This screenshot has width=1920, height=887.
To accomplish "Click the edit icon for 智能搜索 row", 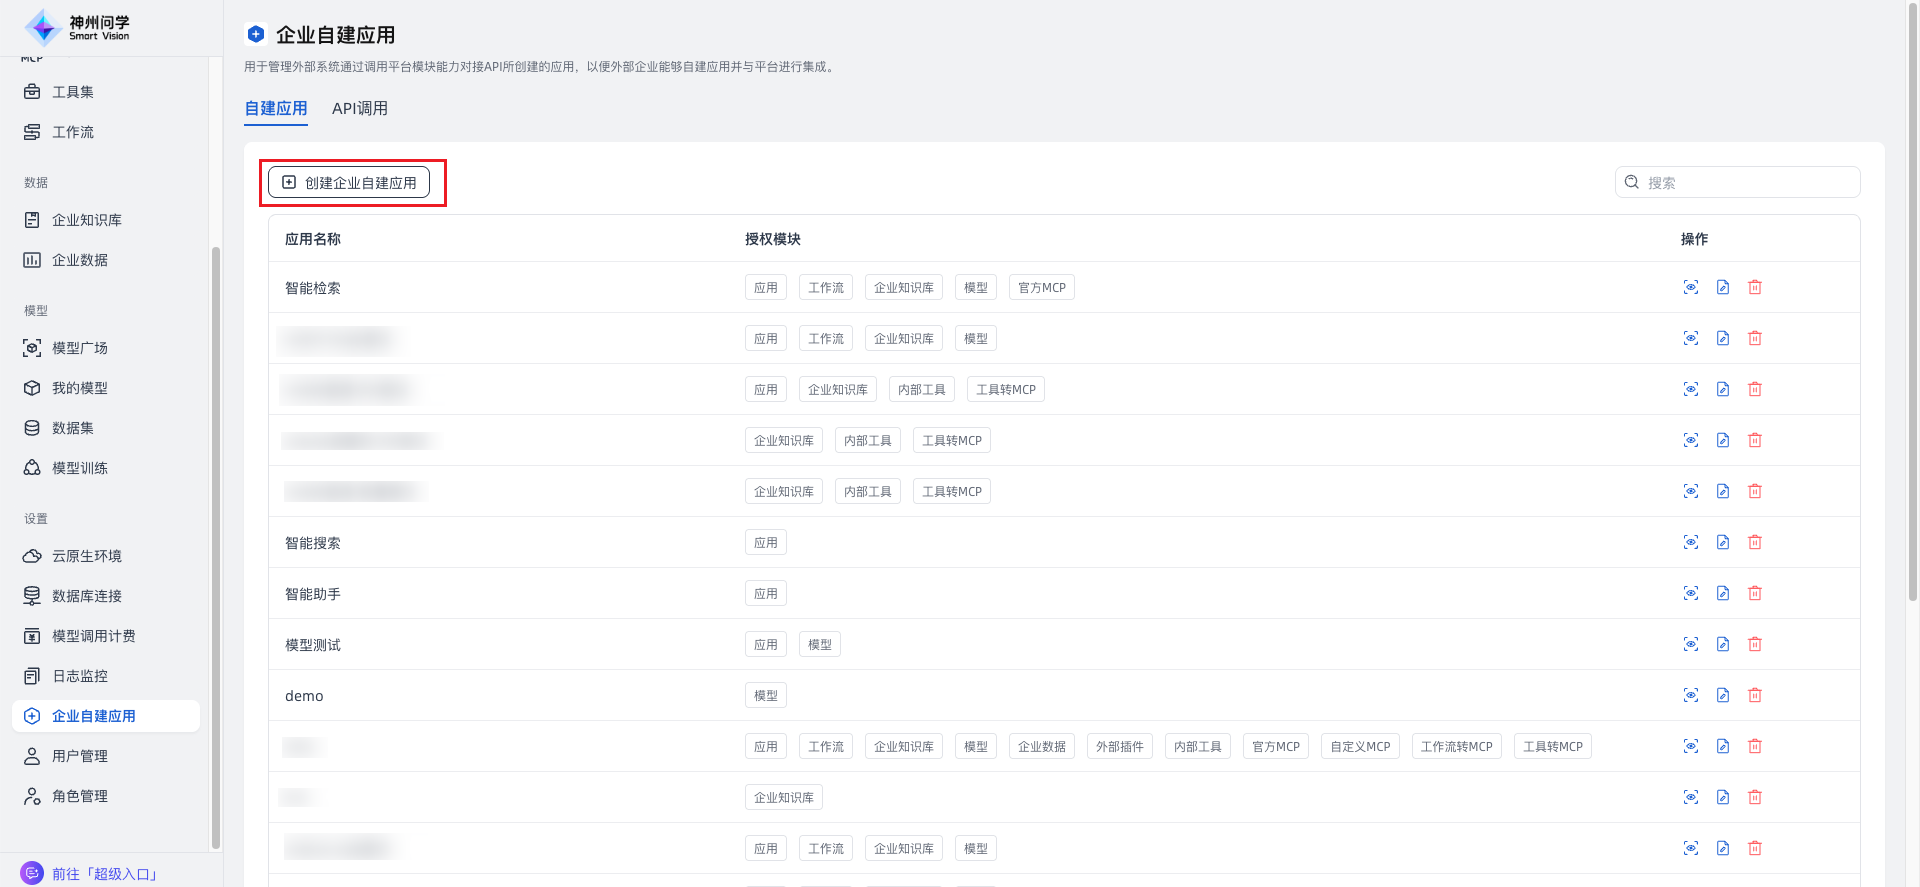I will [1722, 542].
